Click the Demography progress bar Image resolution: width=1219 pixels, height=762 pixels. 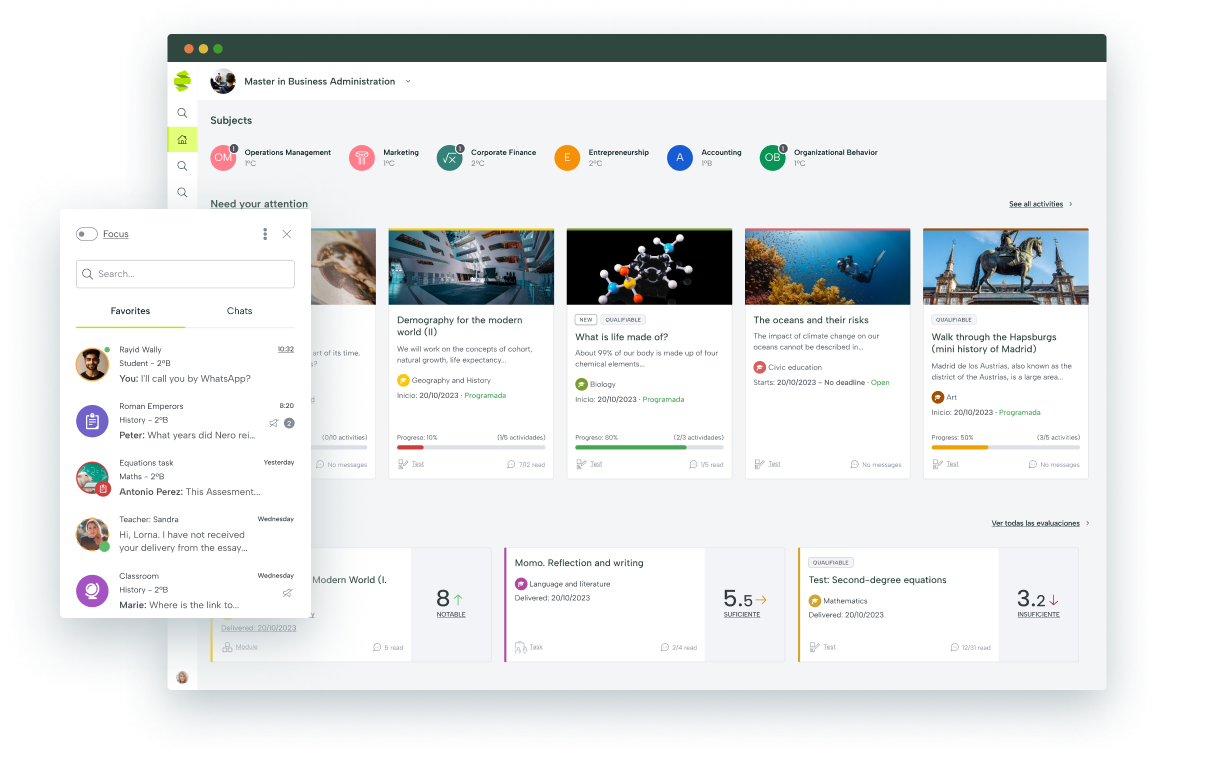[471, 447]
